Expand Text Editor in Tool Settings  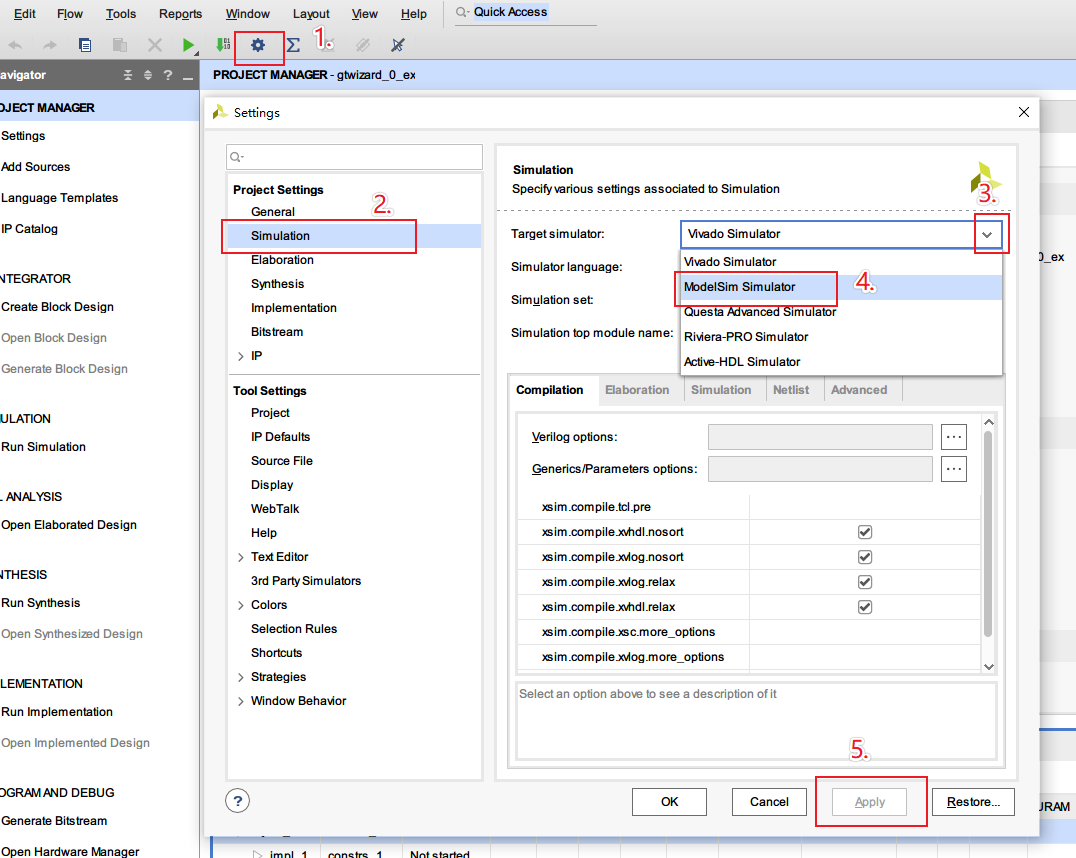click(240, 557)
